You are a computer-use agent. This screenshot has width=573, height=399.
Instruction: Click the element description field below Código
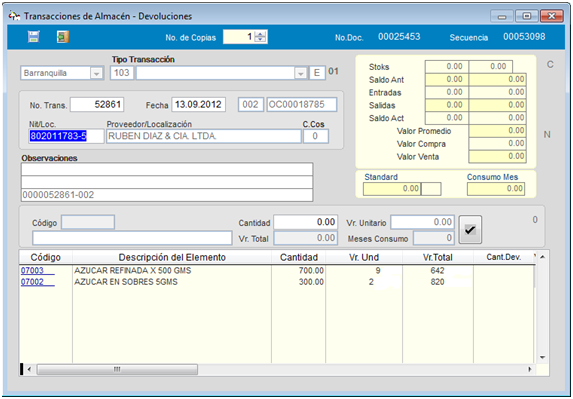coord(132,238)
